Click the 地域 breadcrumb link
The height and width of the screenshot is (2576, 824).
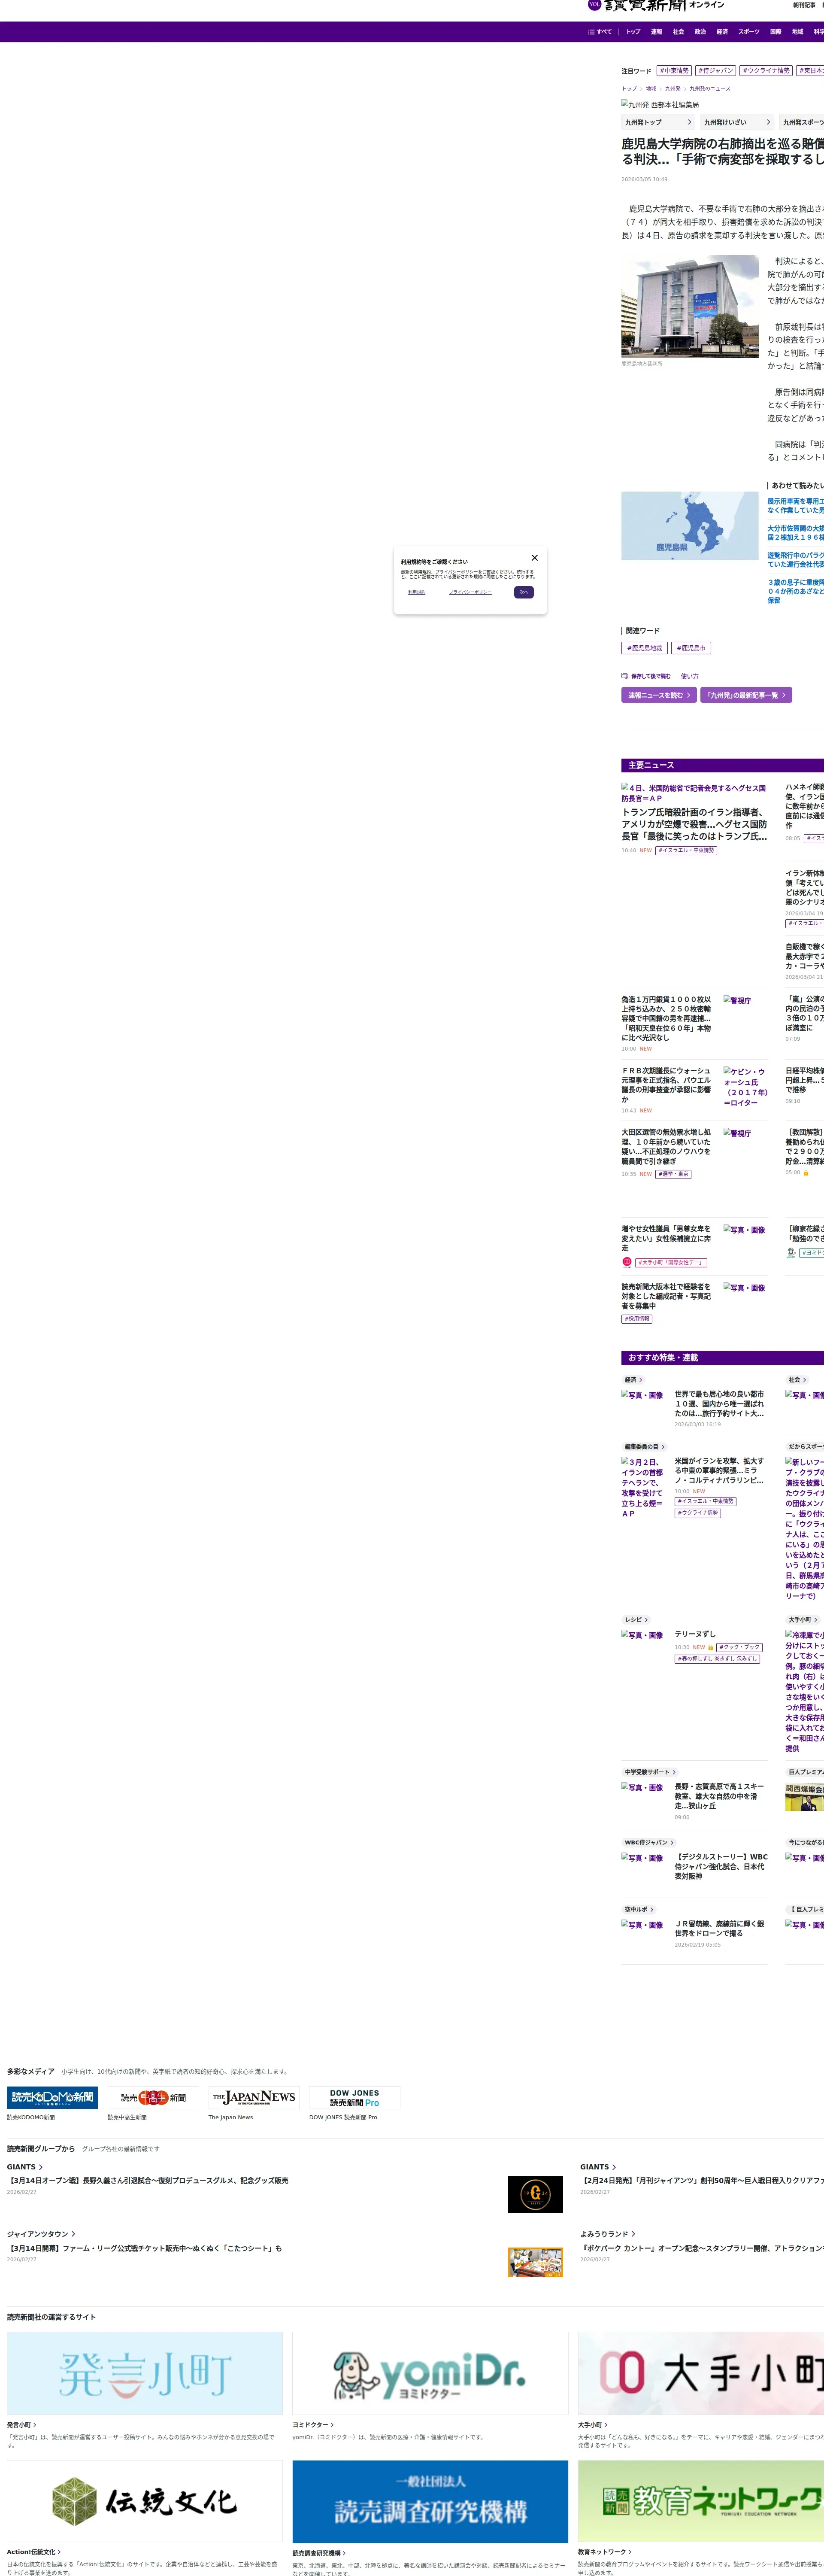[651, 89]
